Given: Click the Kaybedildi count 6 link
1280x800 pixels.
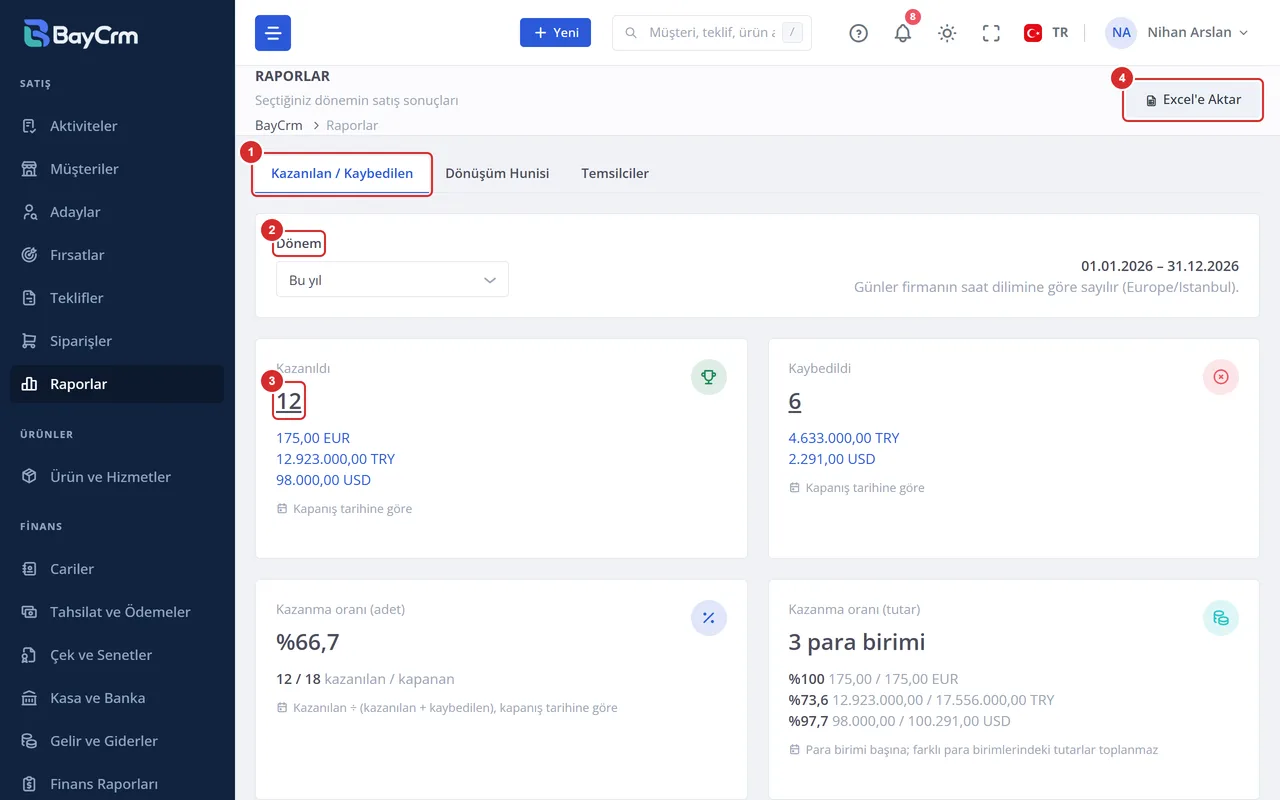Looking at the screenshot, I should [x=795, y=402].
